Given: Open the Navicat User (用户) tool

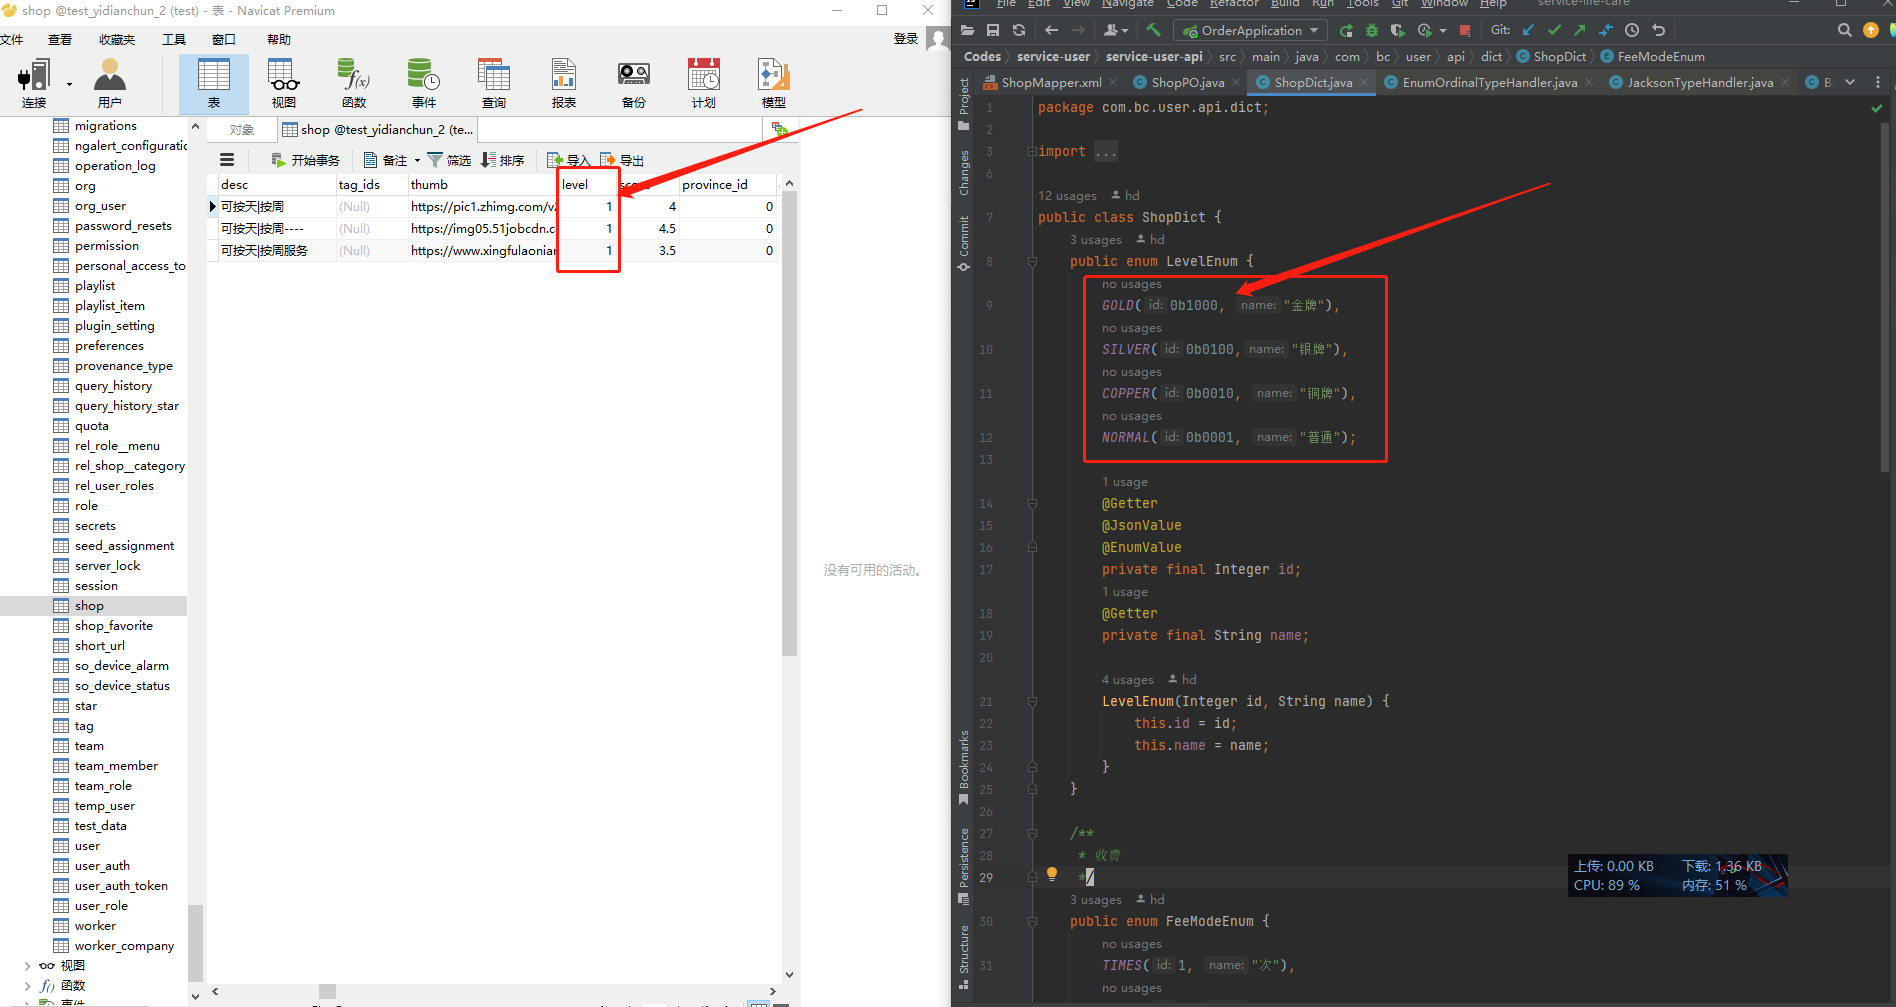Looking at the screenshot, I should [x=109, y=84].
